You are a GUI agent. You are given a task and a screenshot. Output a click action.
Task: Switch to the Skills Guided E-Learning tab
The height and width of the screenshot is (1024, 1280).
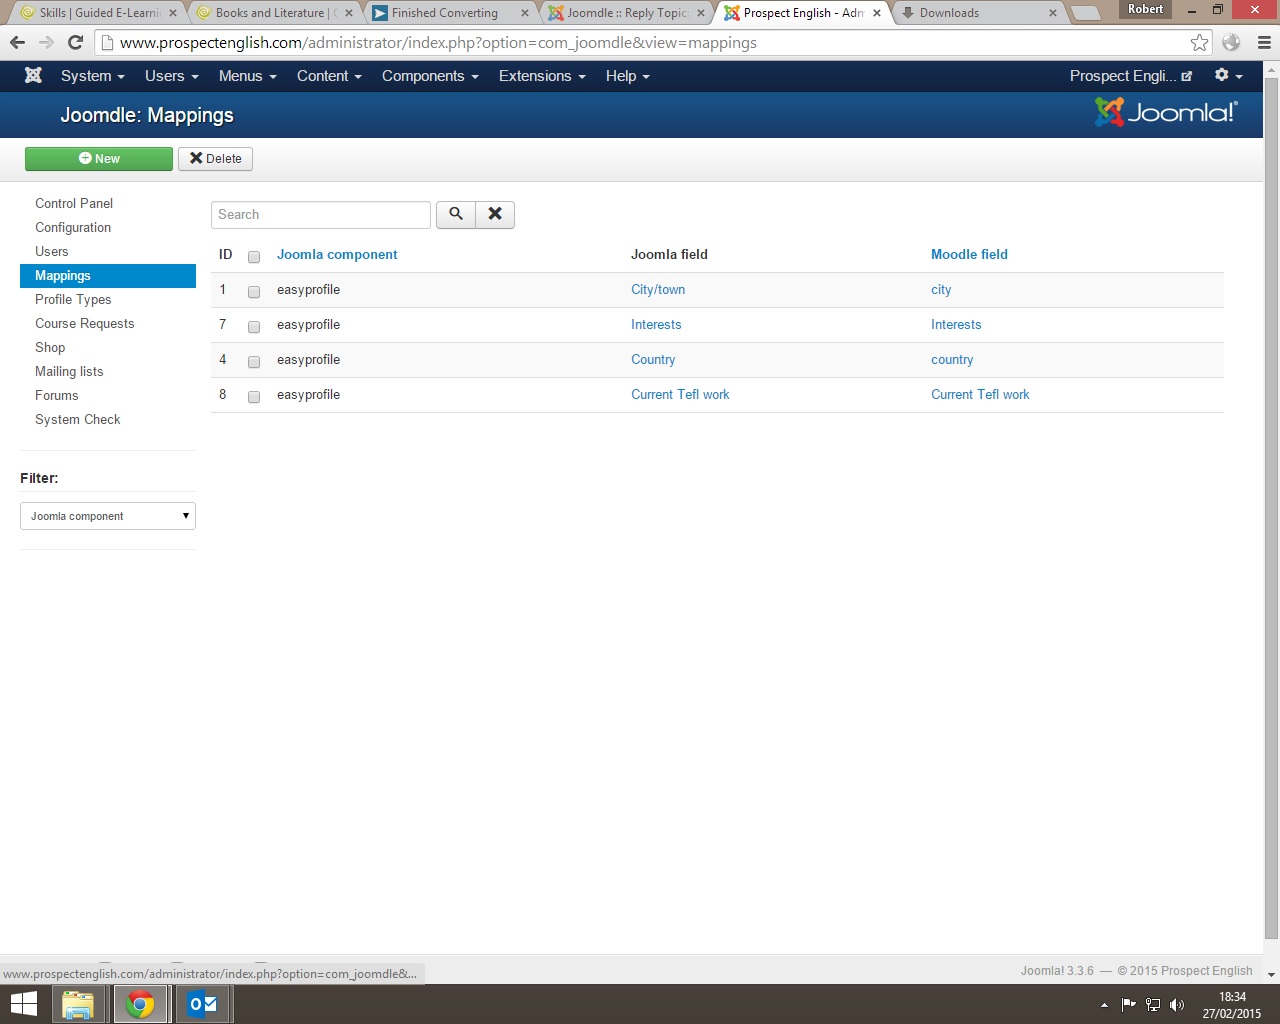coord(98,13)
